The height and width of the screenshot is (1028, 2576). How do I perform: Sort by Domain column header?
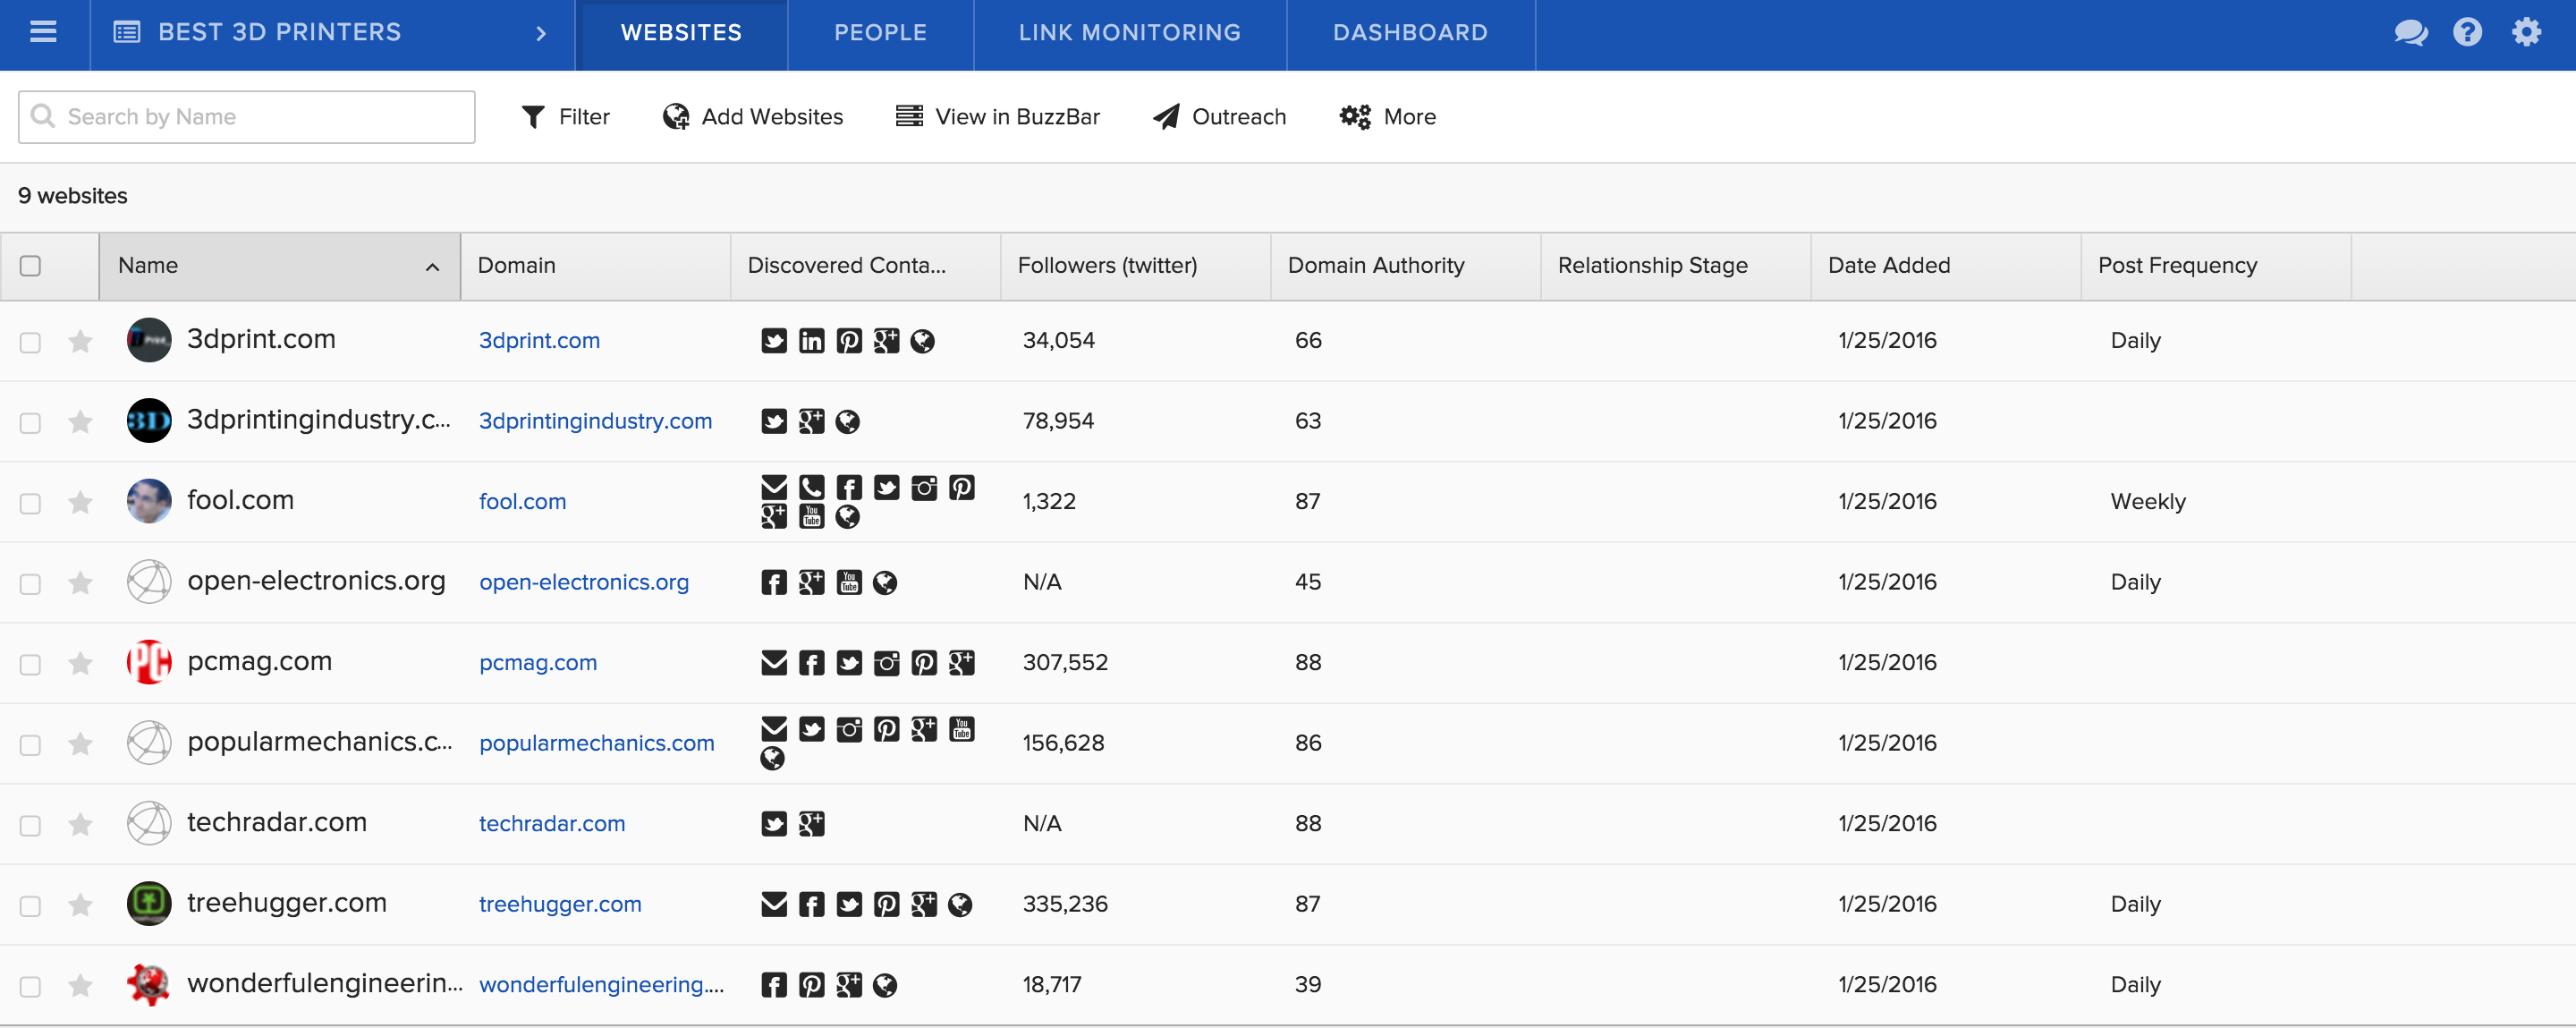(x=595, y=266)
